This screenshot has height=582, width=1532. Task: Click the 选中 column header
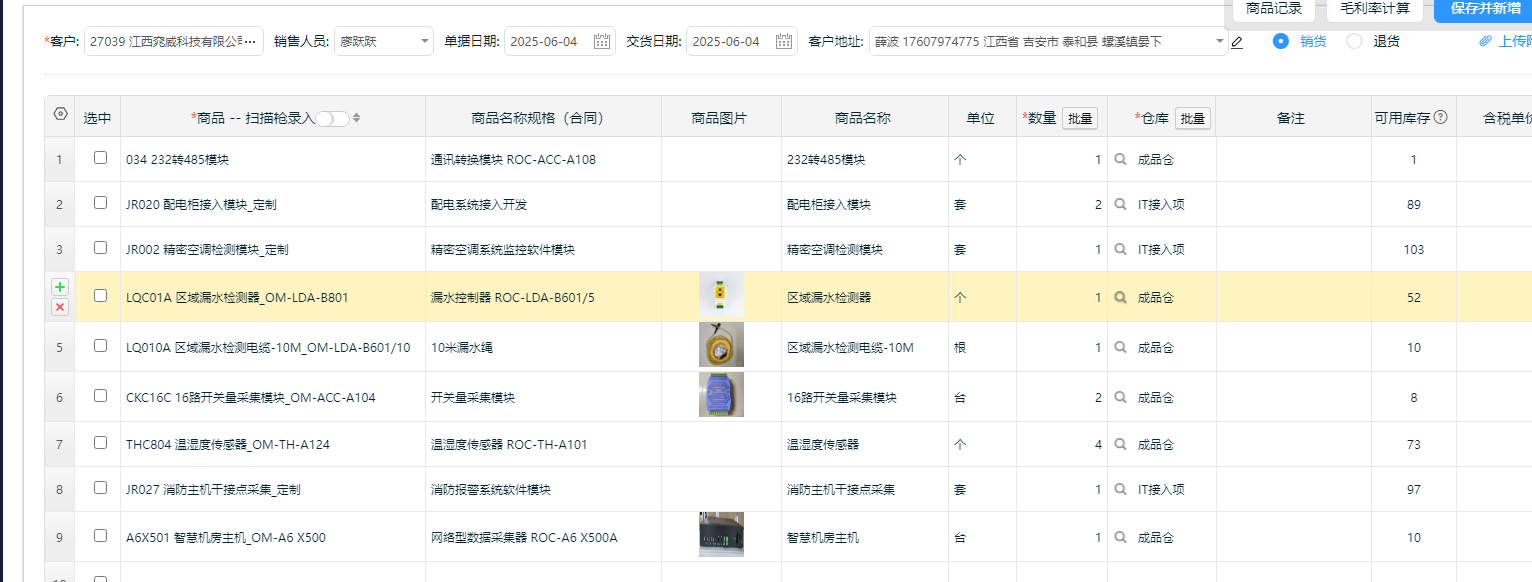(x=97, y=118)
